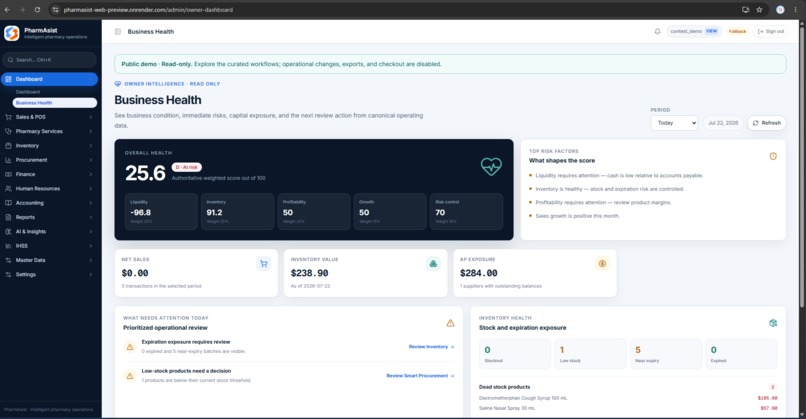The image size is (806, 419).
Task: Click the Pharmacy Services icon
Action: (x=8, y=132)
